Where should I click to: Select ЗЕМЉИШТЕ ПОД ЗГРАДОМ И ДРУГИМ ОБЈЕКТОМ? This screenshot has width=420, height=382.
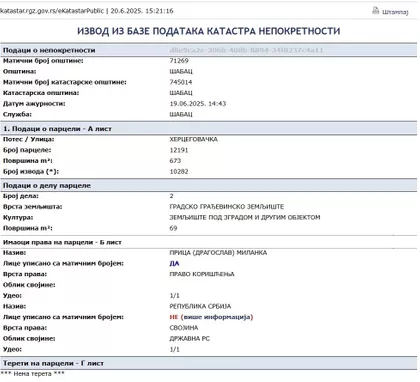tap(245, 217)
